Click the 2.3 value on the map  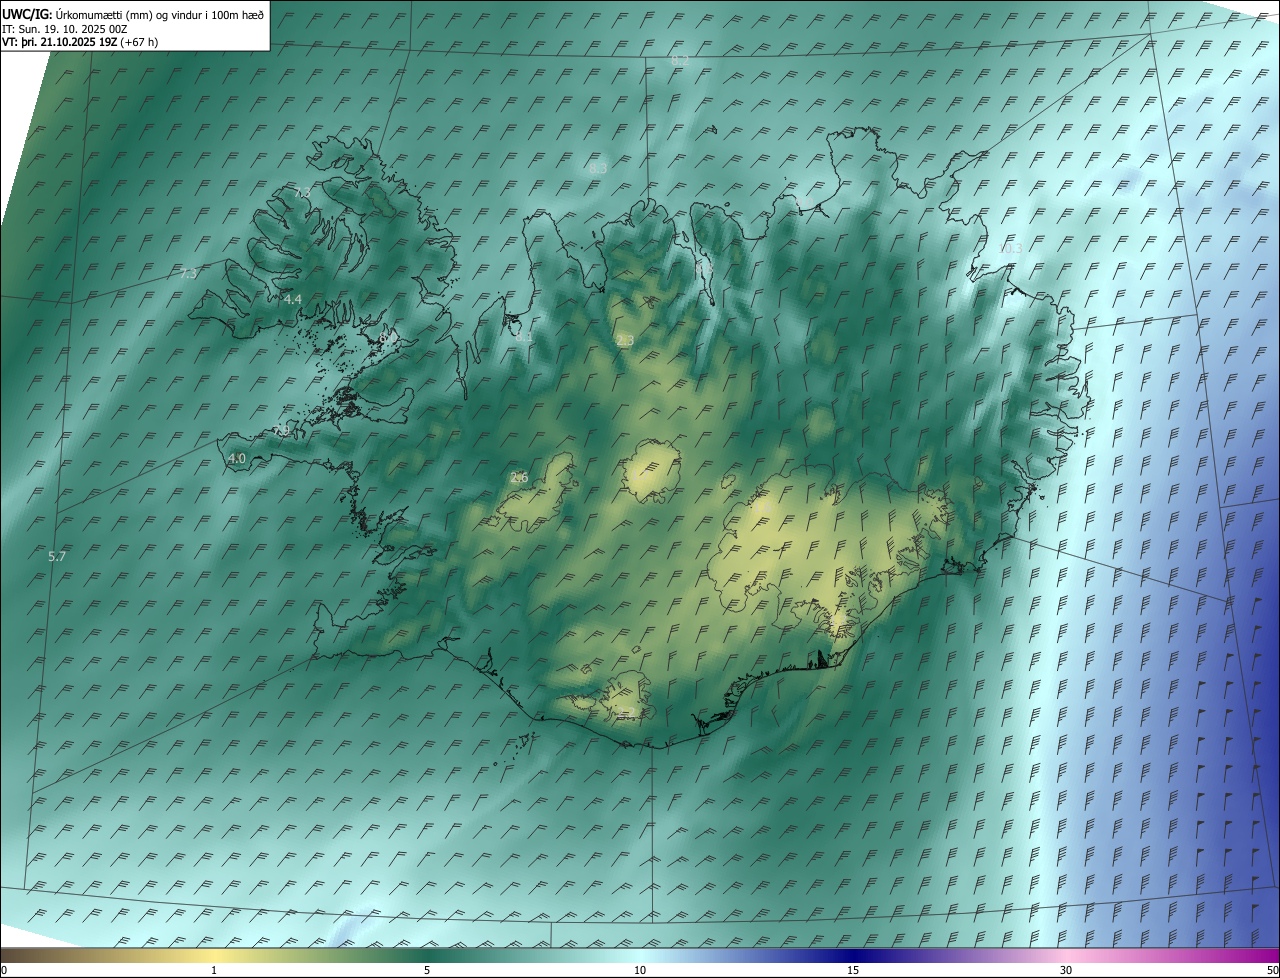[625, 341]
